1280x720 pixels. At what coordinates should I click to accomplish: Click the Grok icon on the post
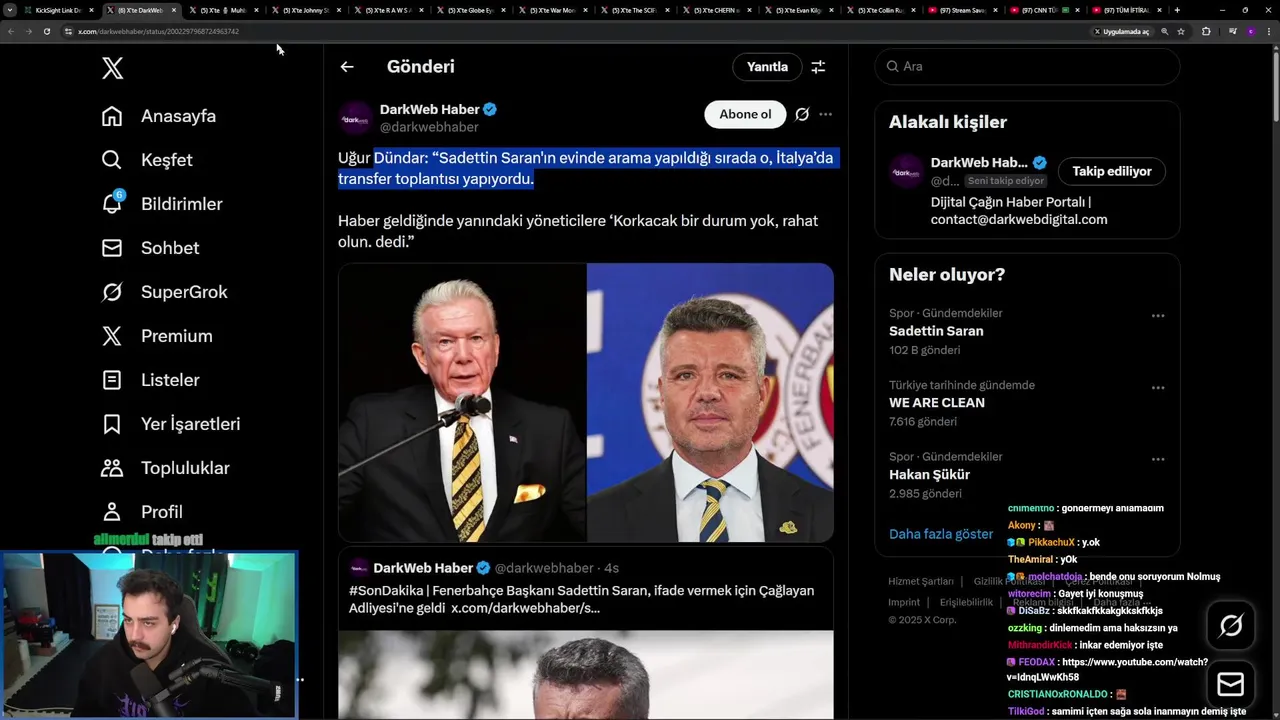point(802,114)
